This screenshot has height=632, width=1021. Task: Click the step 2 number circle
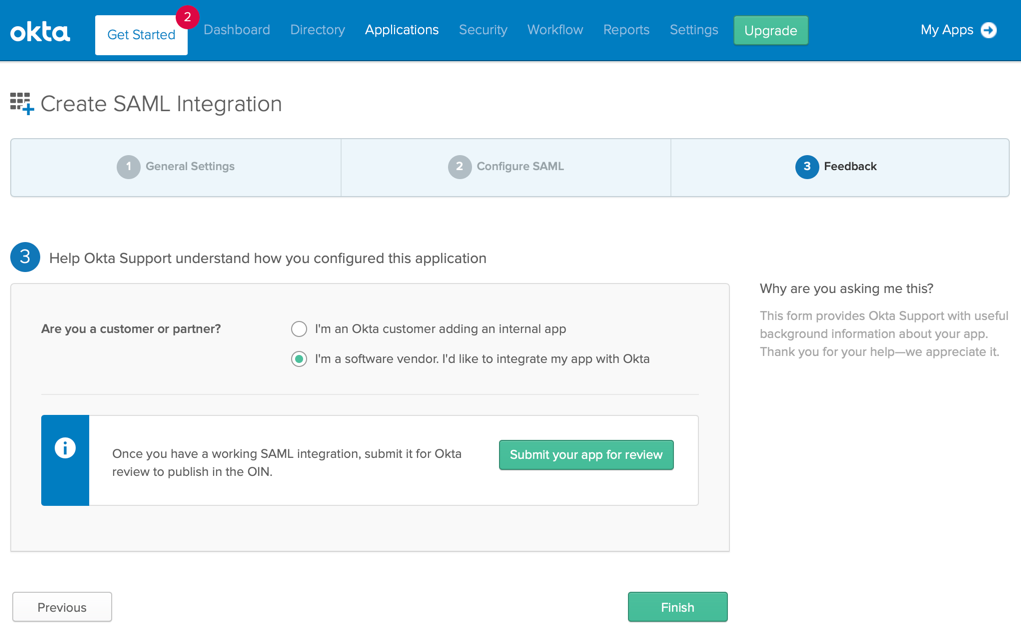pyautogui.click(x=459, y=167)
